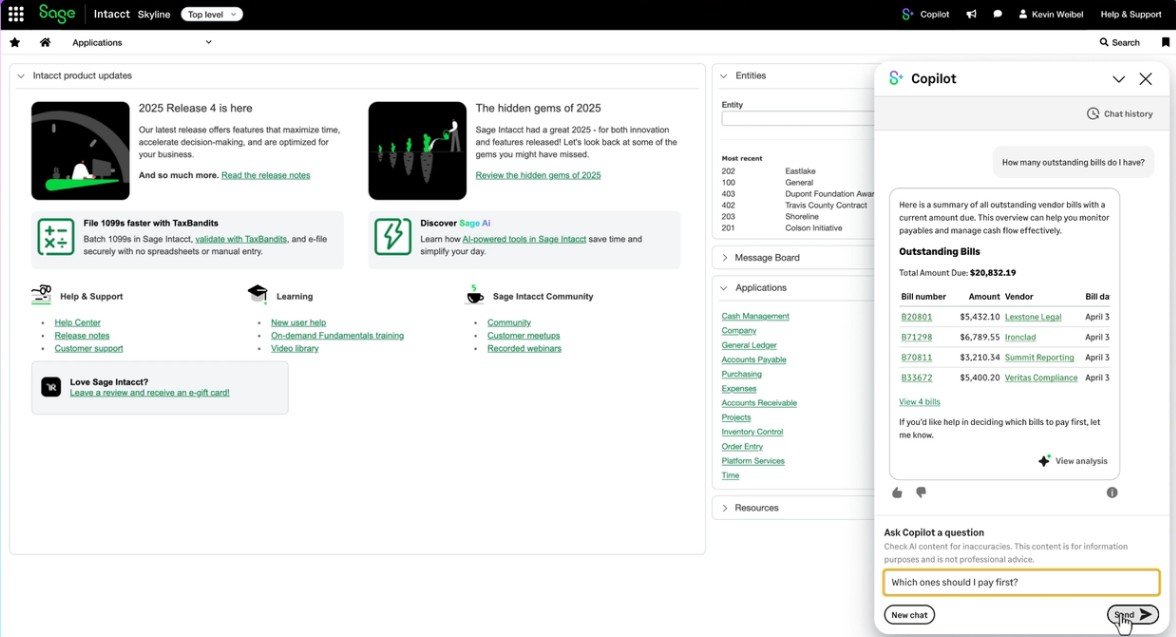Screen dimensions: 1176x637
Task: Open the Inventory Control application
Action: click(752, 432)
